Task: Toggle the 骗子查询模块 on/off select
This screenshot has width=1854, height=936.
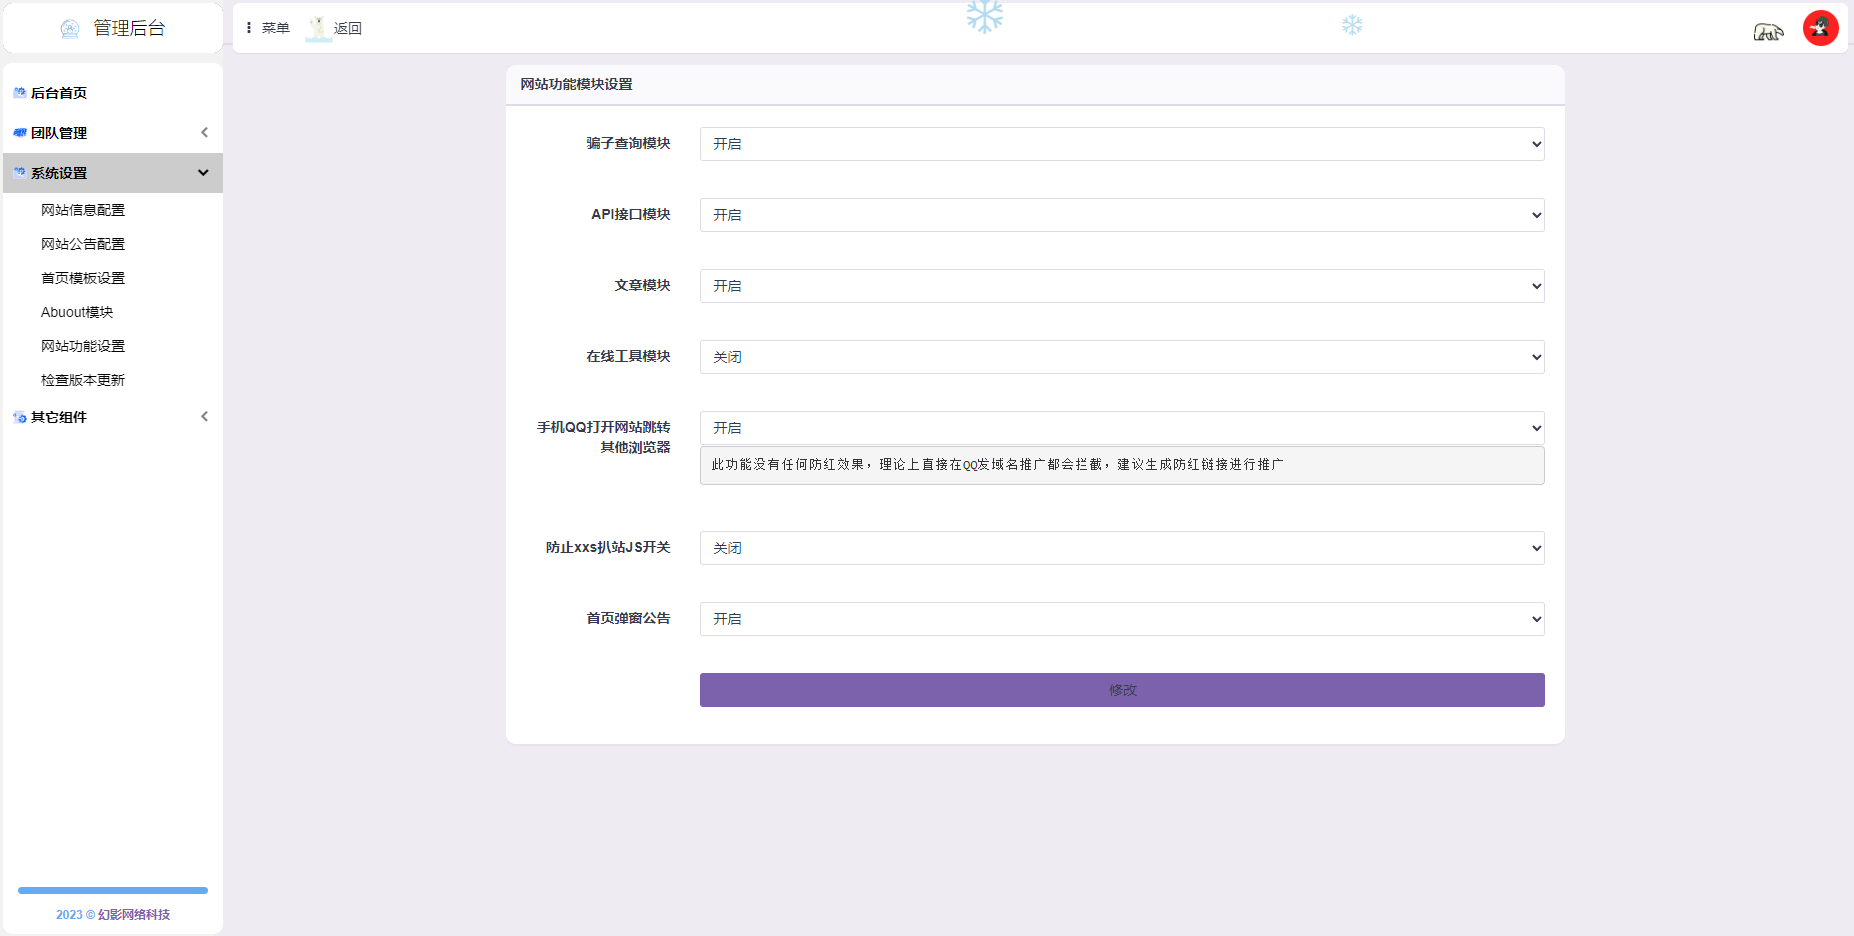Action: point(1121,144)
